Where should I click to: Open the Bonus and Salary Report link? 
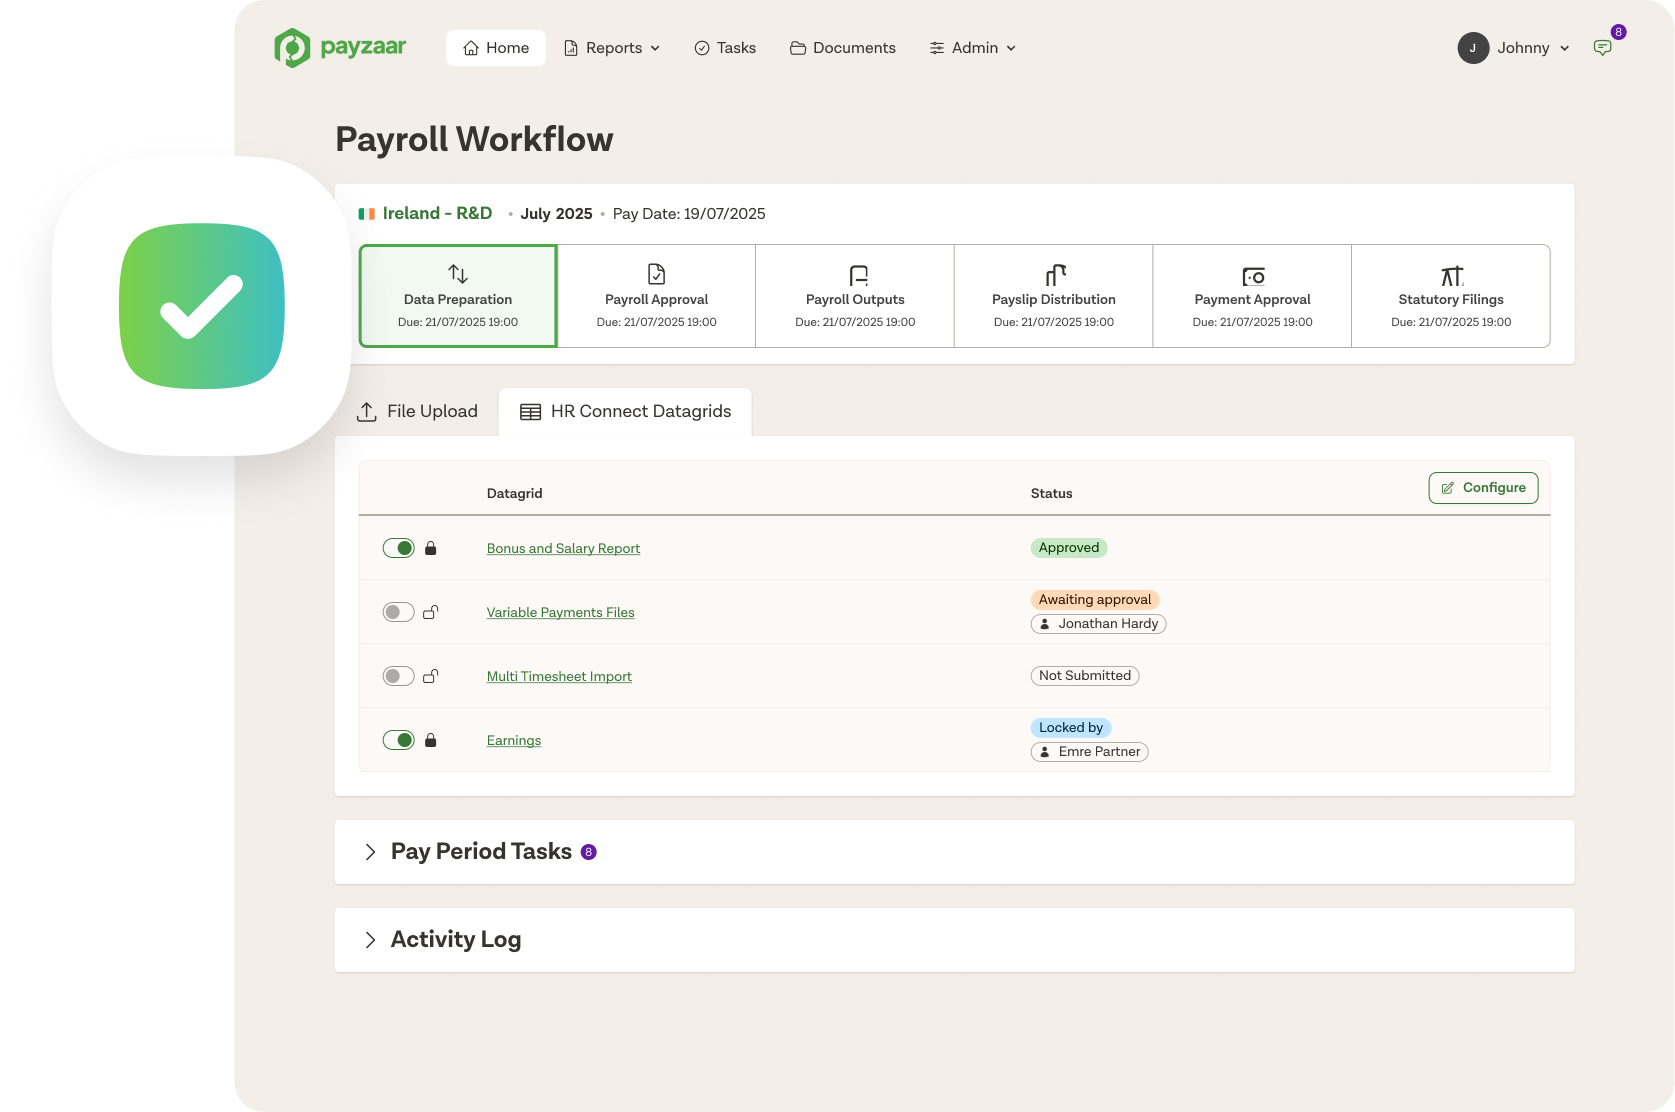point(563,549)
